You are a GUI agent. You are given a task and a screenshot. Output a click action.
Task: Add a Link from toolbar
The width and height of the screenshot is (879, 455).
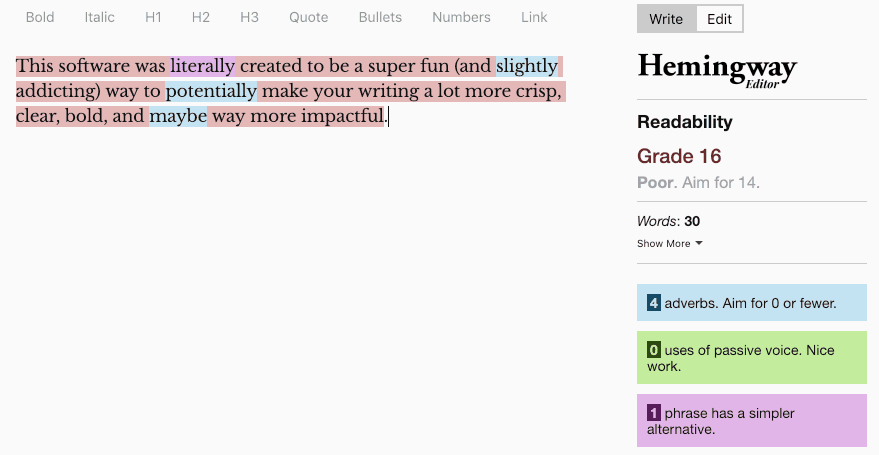pos(534,17)
